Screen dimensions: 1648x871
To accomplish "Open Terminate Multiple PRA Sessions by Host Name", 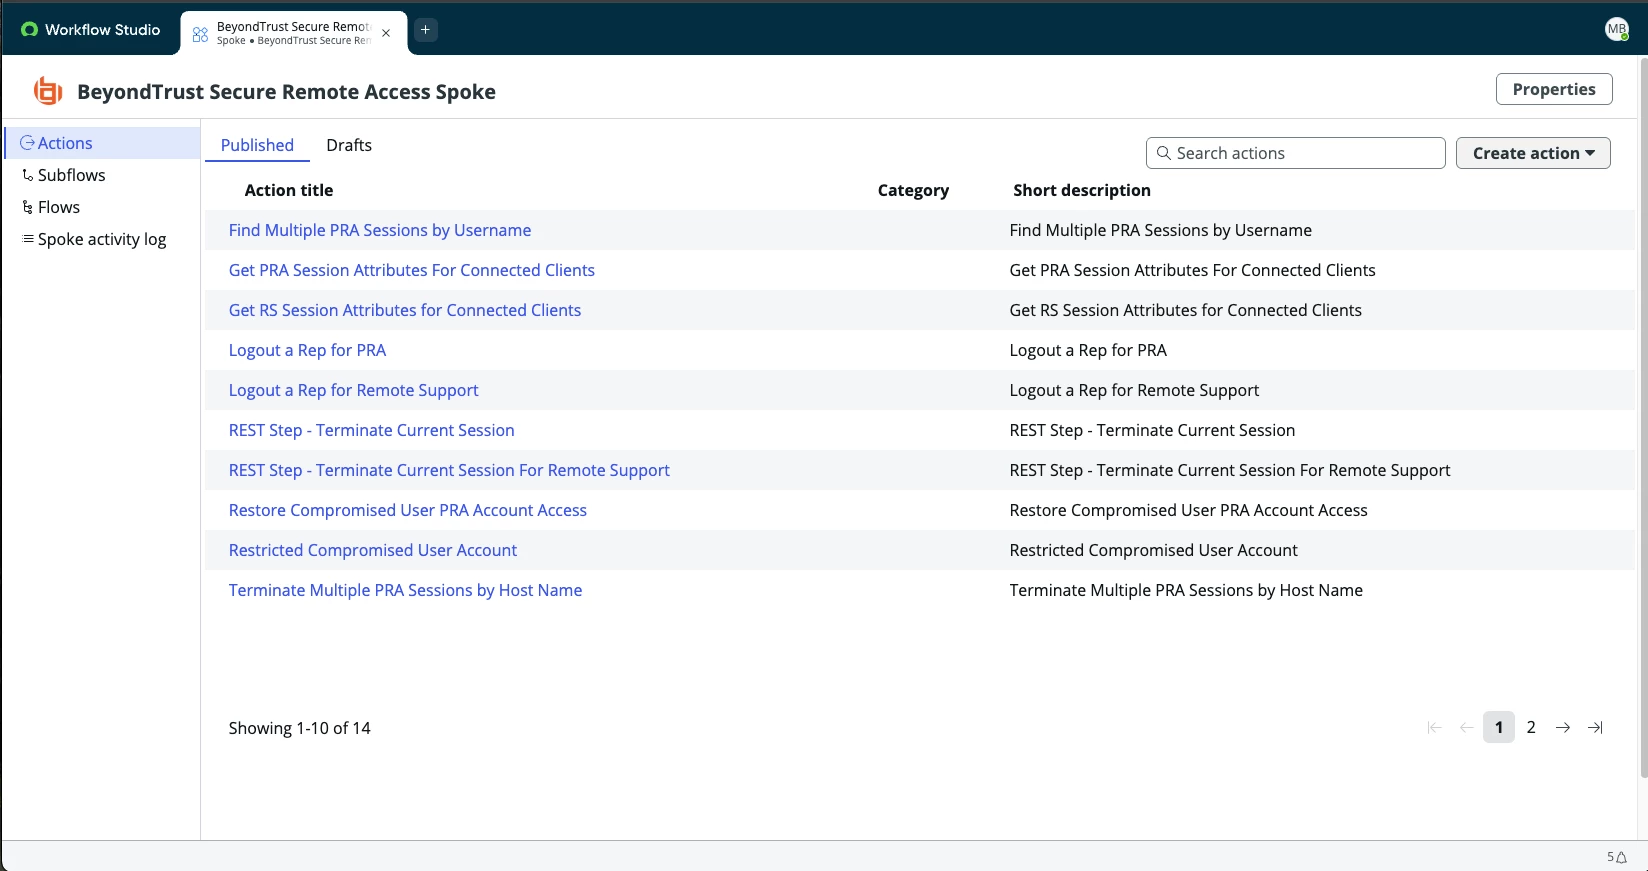I will click(405, 590).
